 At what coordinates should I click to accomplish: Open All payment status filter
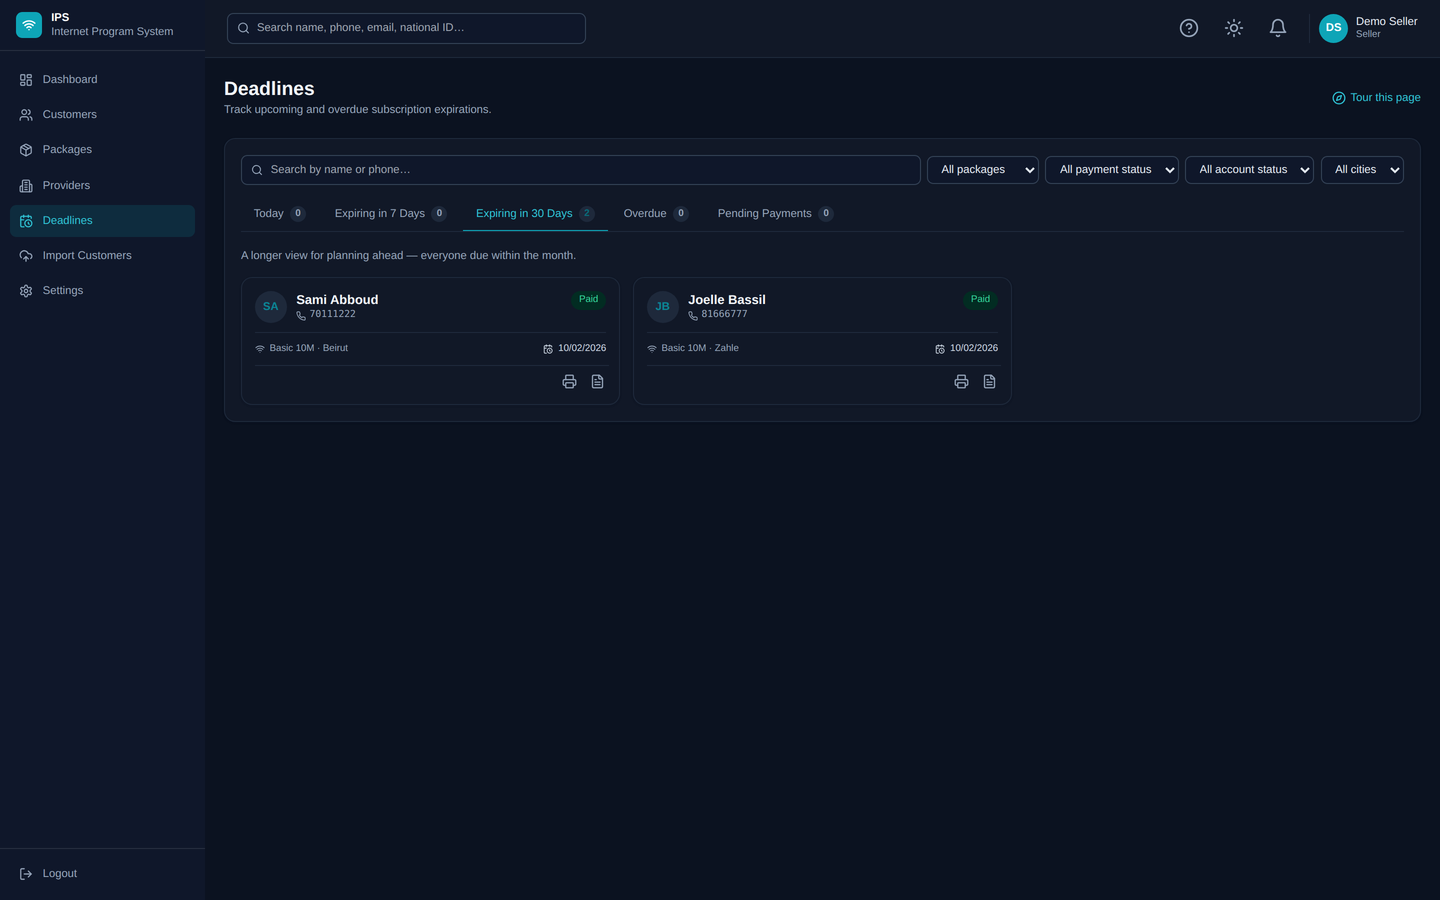[1112, 170]
